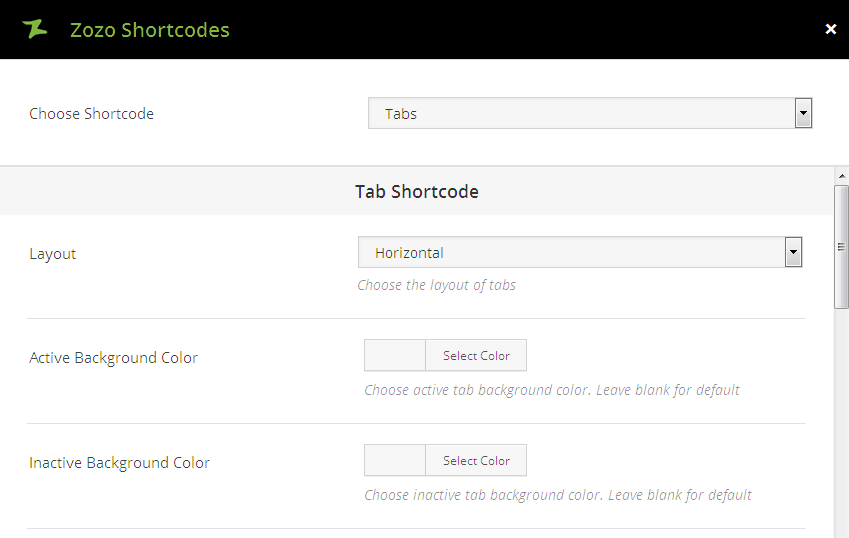Click Select Color for Inactive Background Color
849x538 pixels.
click(x=476, y=461)
